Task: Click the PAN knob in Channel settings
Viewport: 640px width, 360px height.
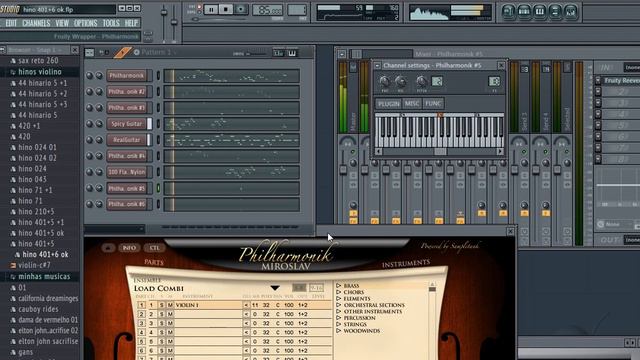Action: [x=384, y=81]
